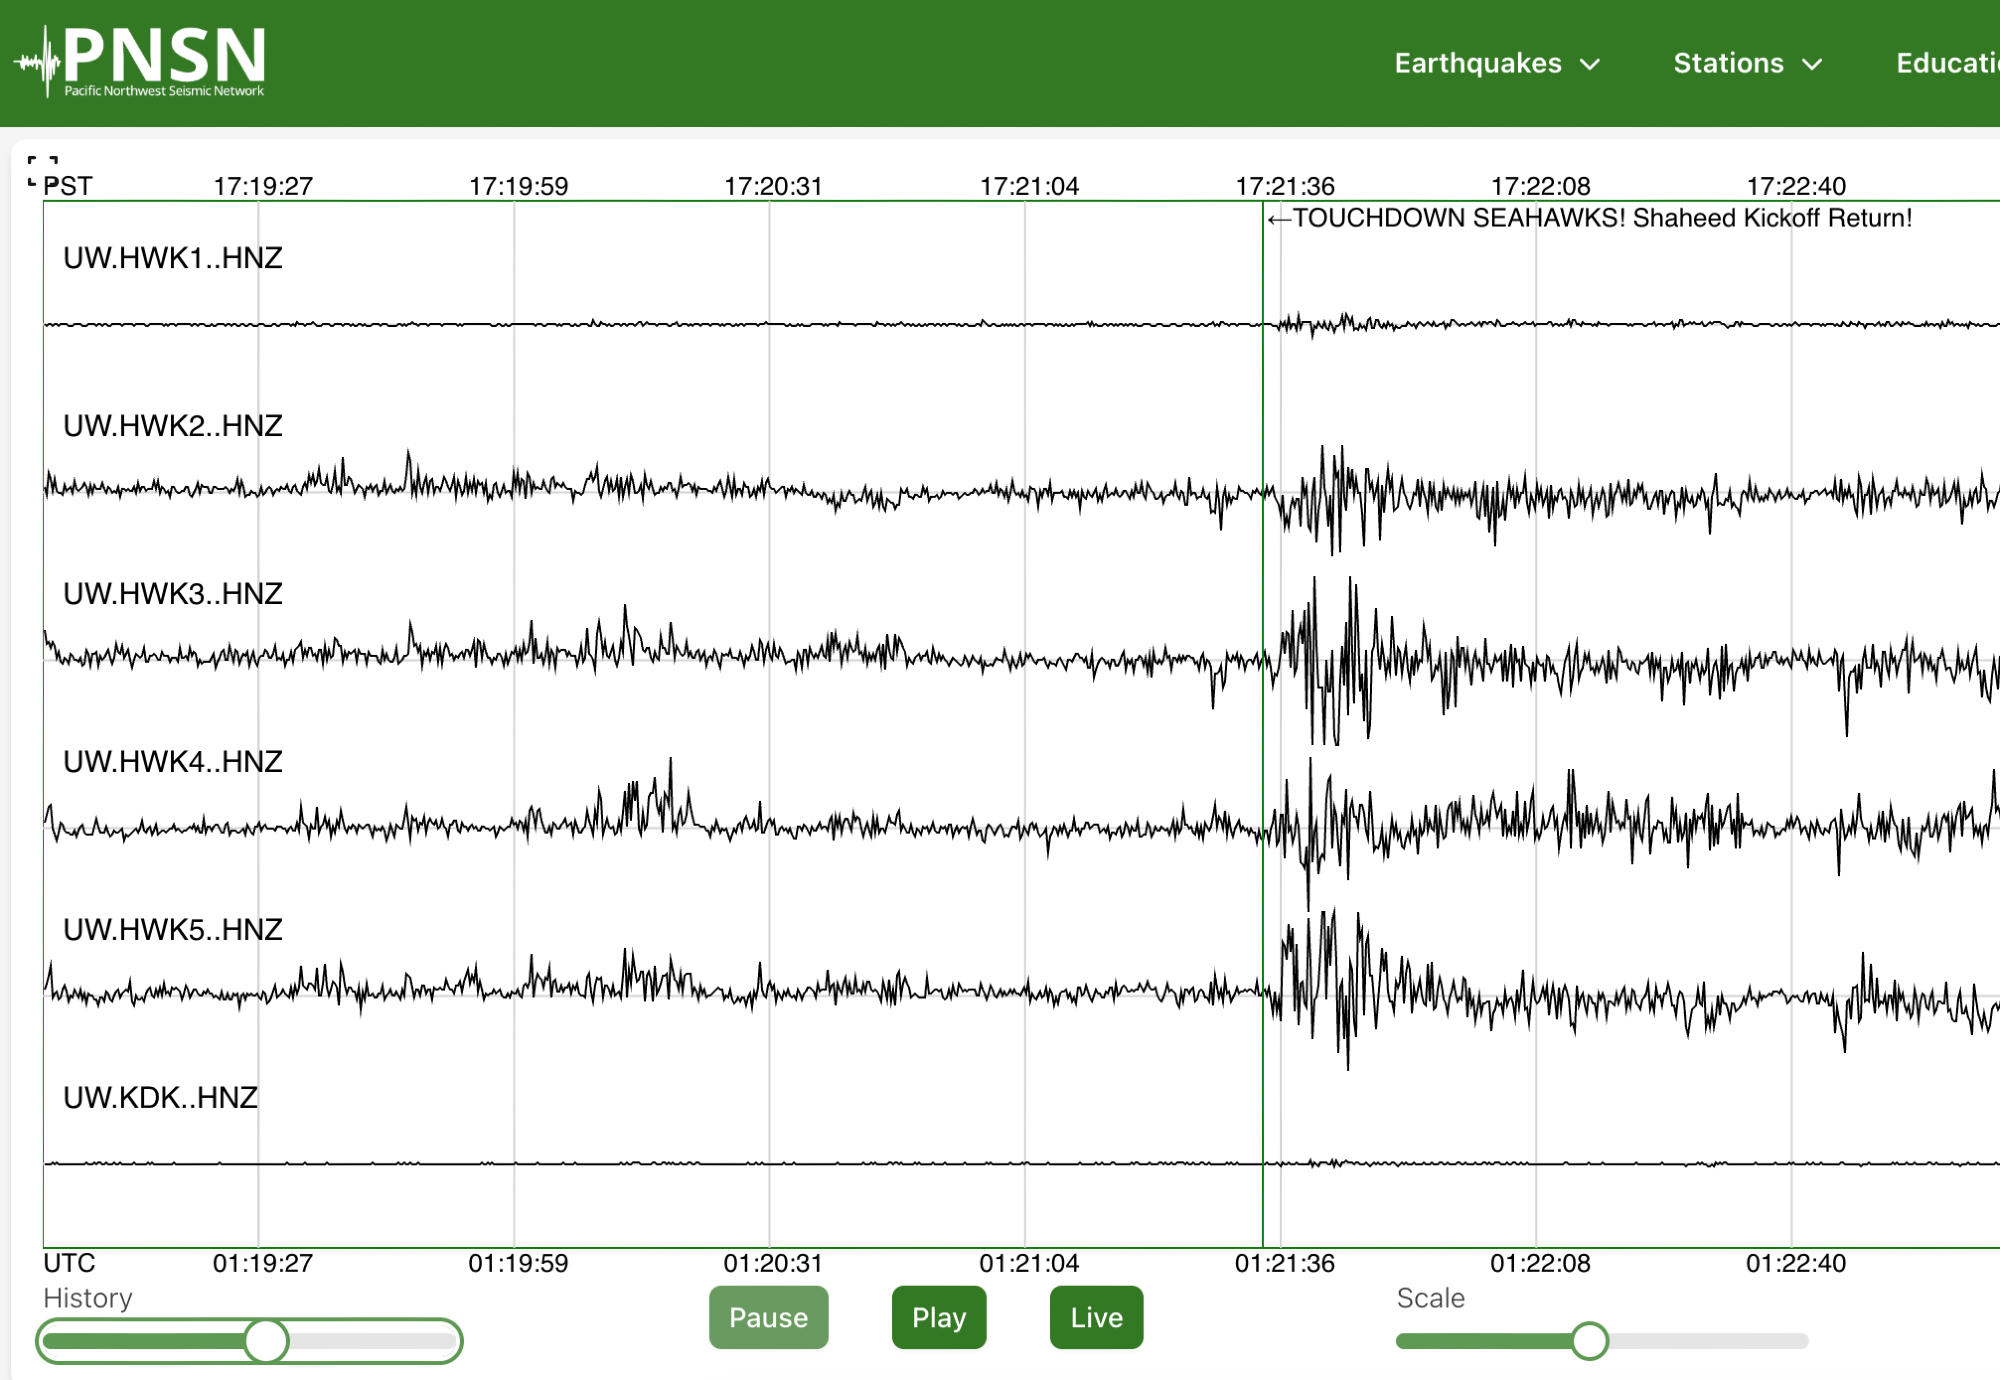Expand the Earthquakes chevron arrow
The image size is (2000, 1380).
1590,65
